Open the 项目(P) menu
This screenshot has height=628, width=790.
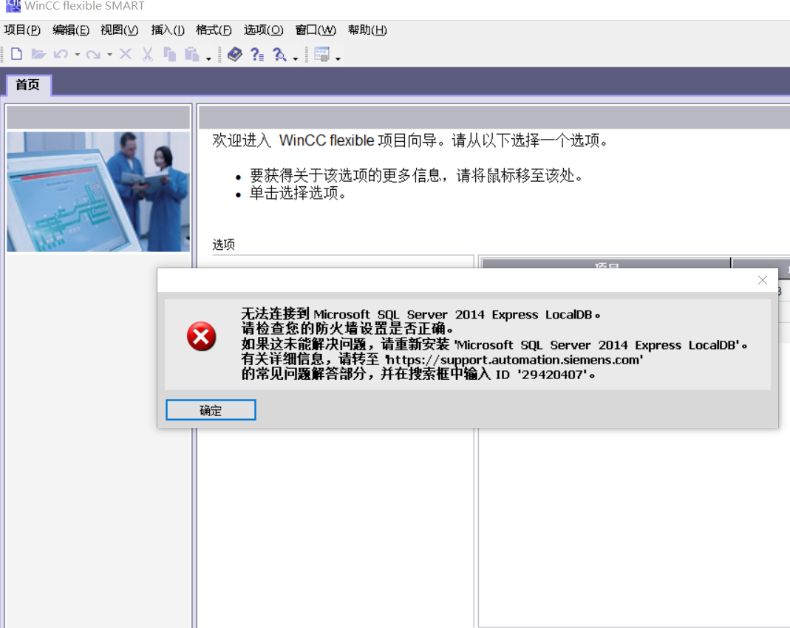(22, 30)
